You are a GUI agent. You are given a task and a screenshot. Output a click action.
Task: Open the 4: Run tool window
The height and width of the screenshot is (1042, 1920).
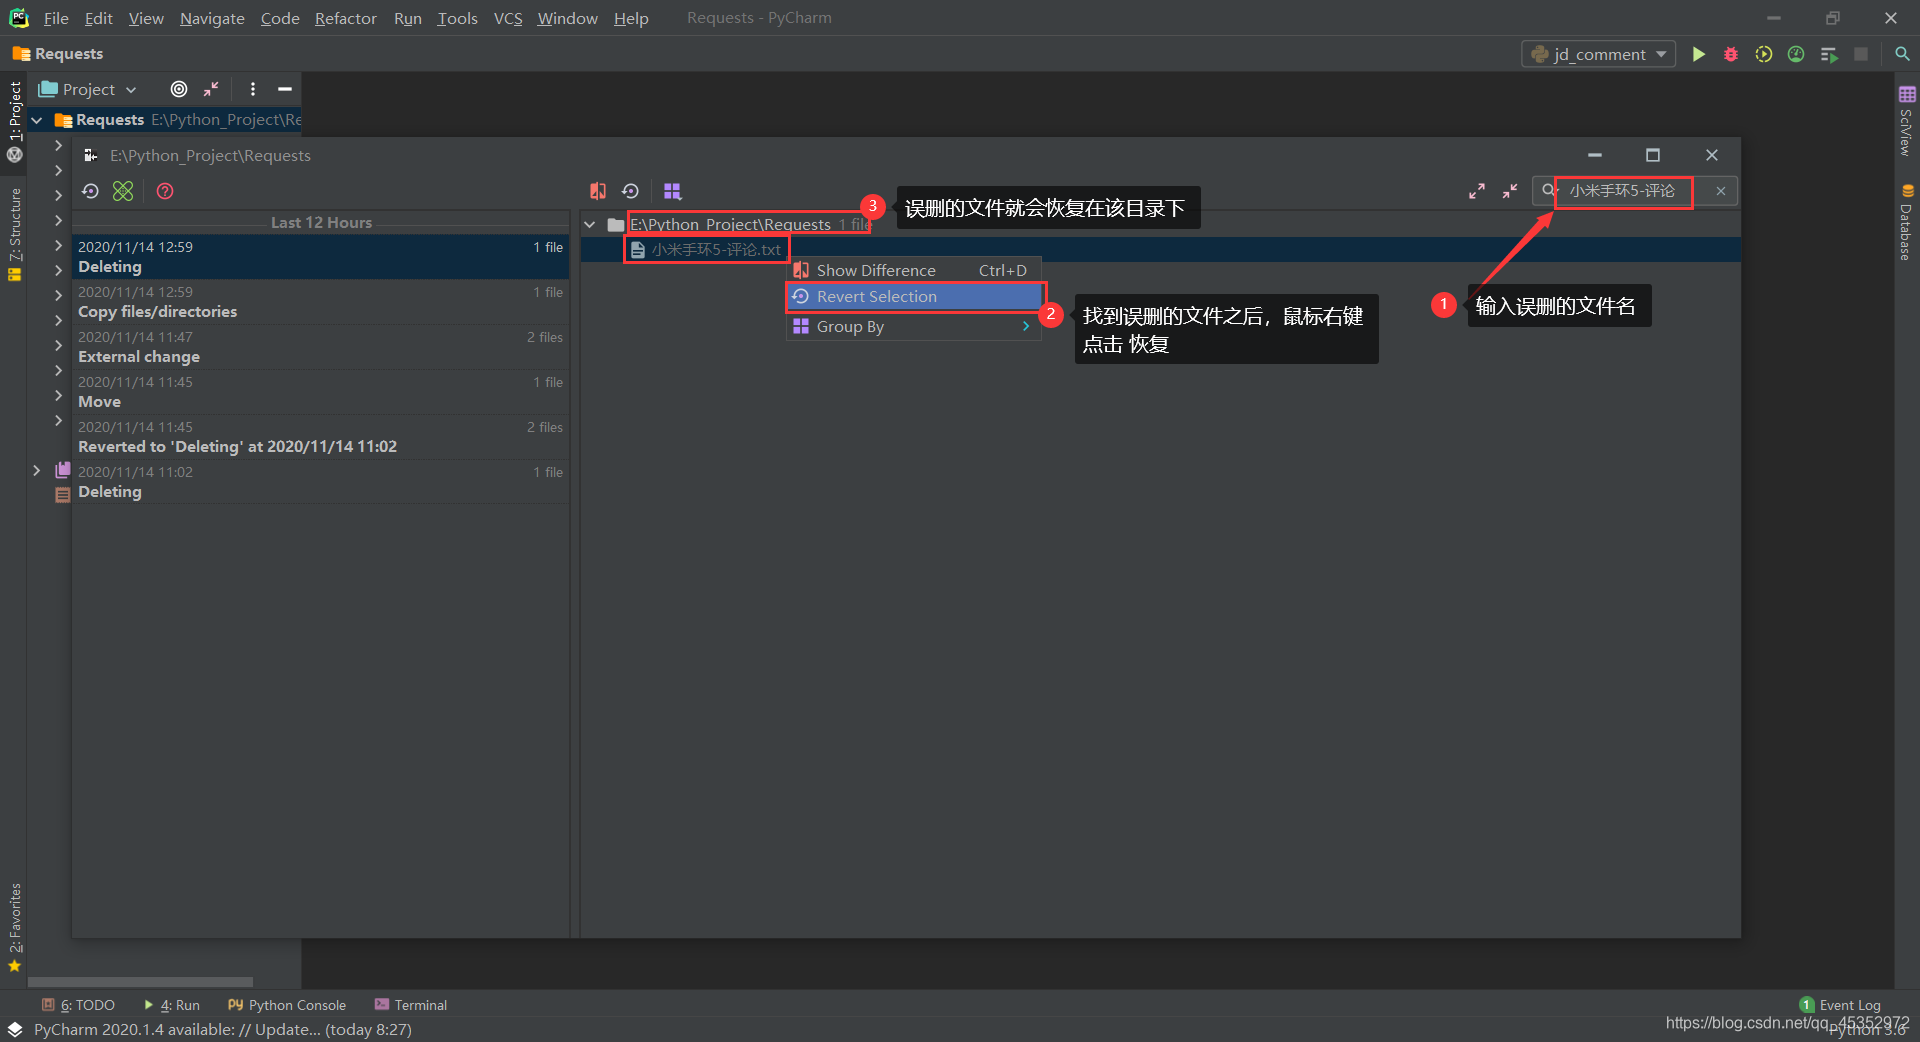tap(171, 1004)
